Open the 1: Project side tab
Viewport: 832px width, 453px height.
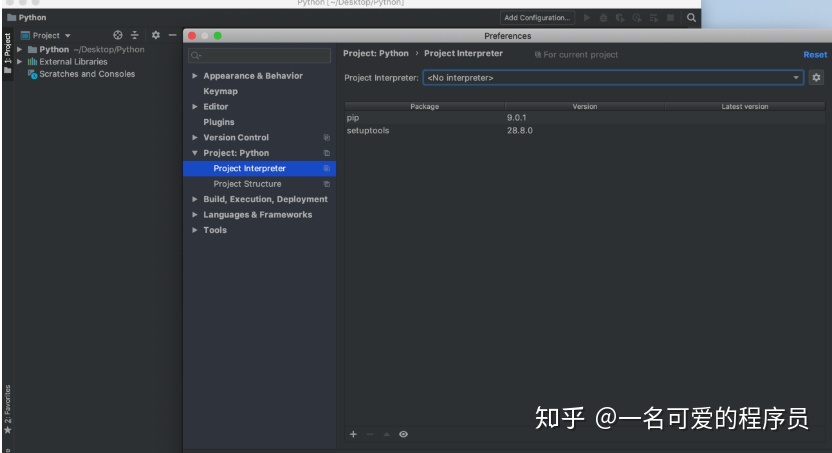coord(7,53)
